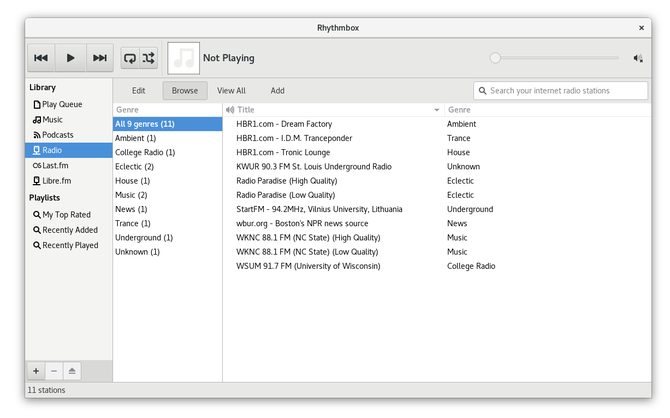Filter by 'News (1)' genre

coord(168,209)
